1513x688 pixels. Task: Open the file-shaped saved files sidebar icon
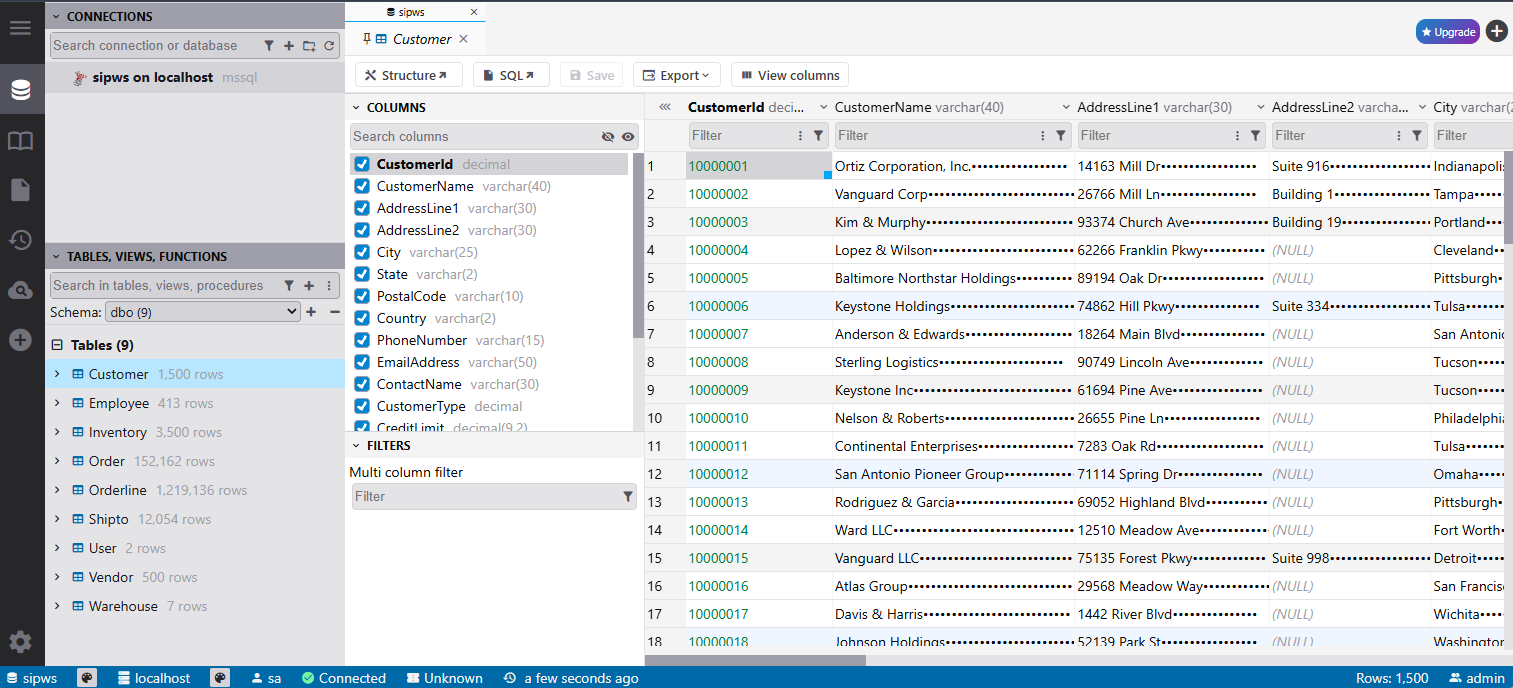point(20,190)
